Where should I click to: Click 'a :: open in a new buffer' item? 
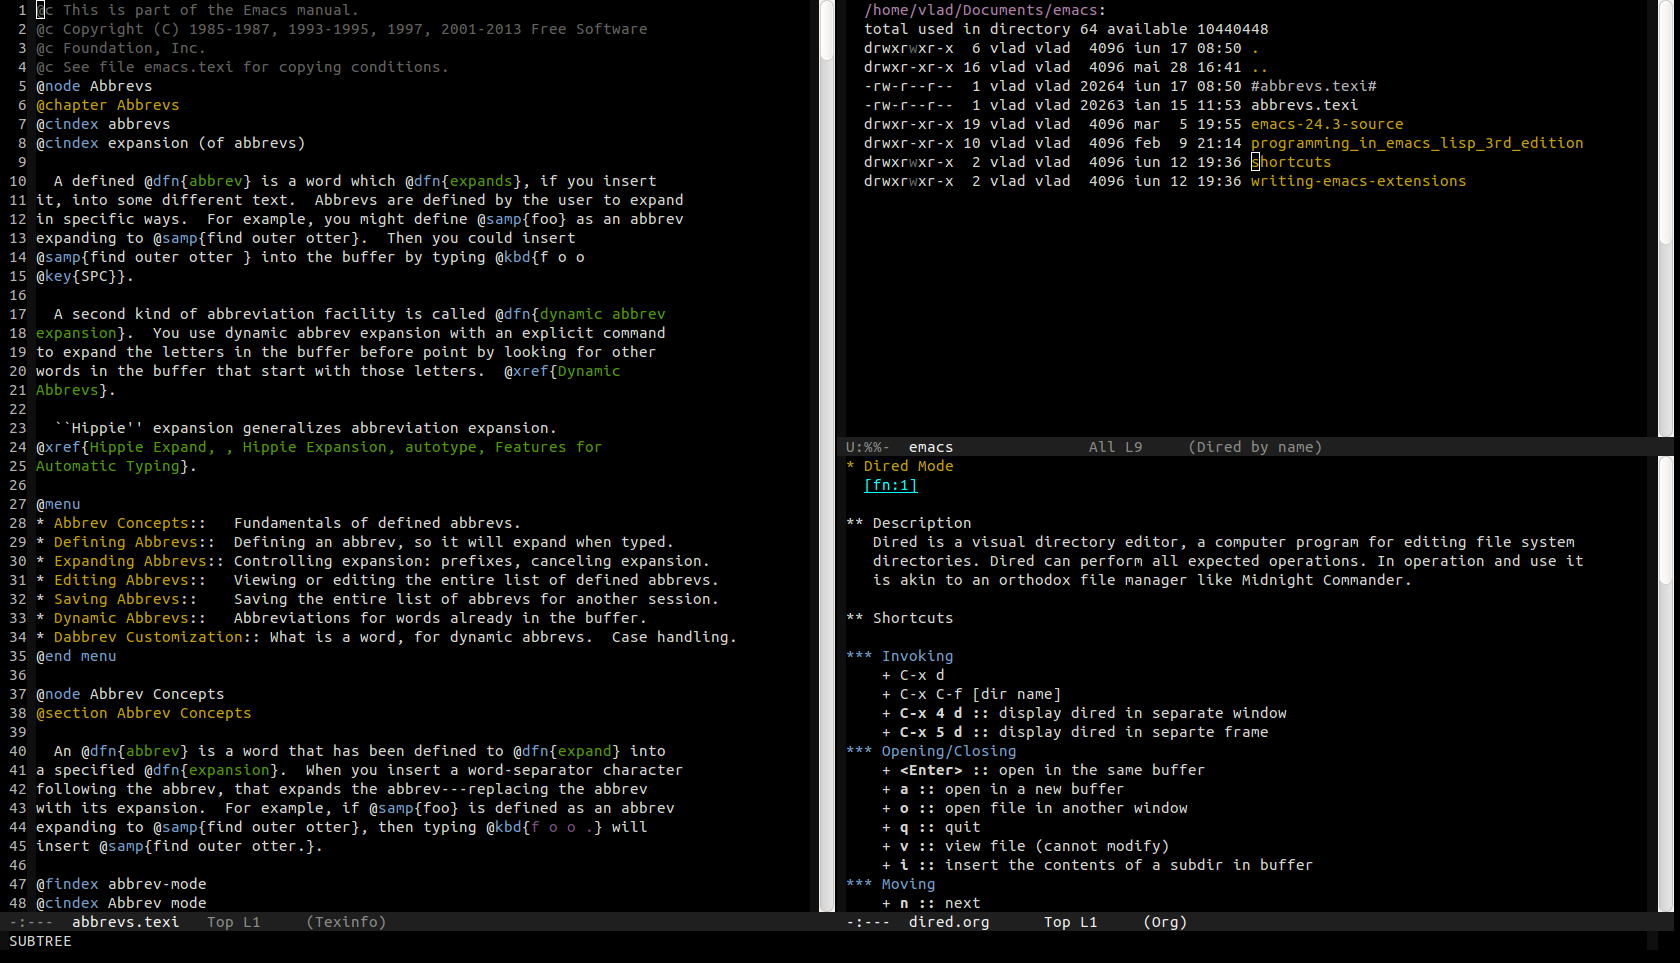click(x=1003, y=789)
